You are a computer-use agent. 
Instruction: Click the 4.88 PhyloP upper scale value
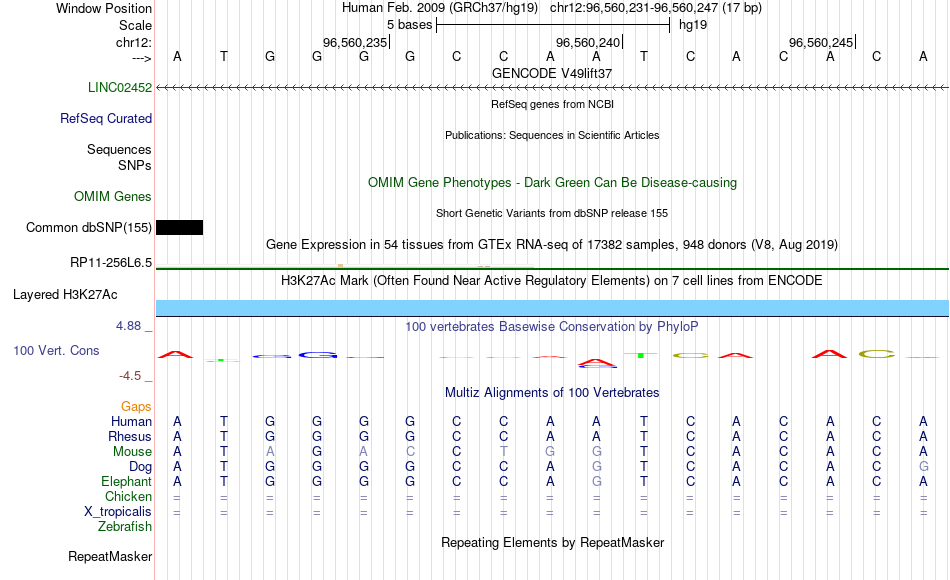tap(128, 326)
